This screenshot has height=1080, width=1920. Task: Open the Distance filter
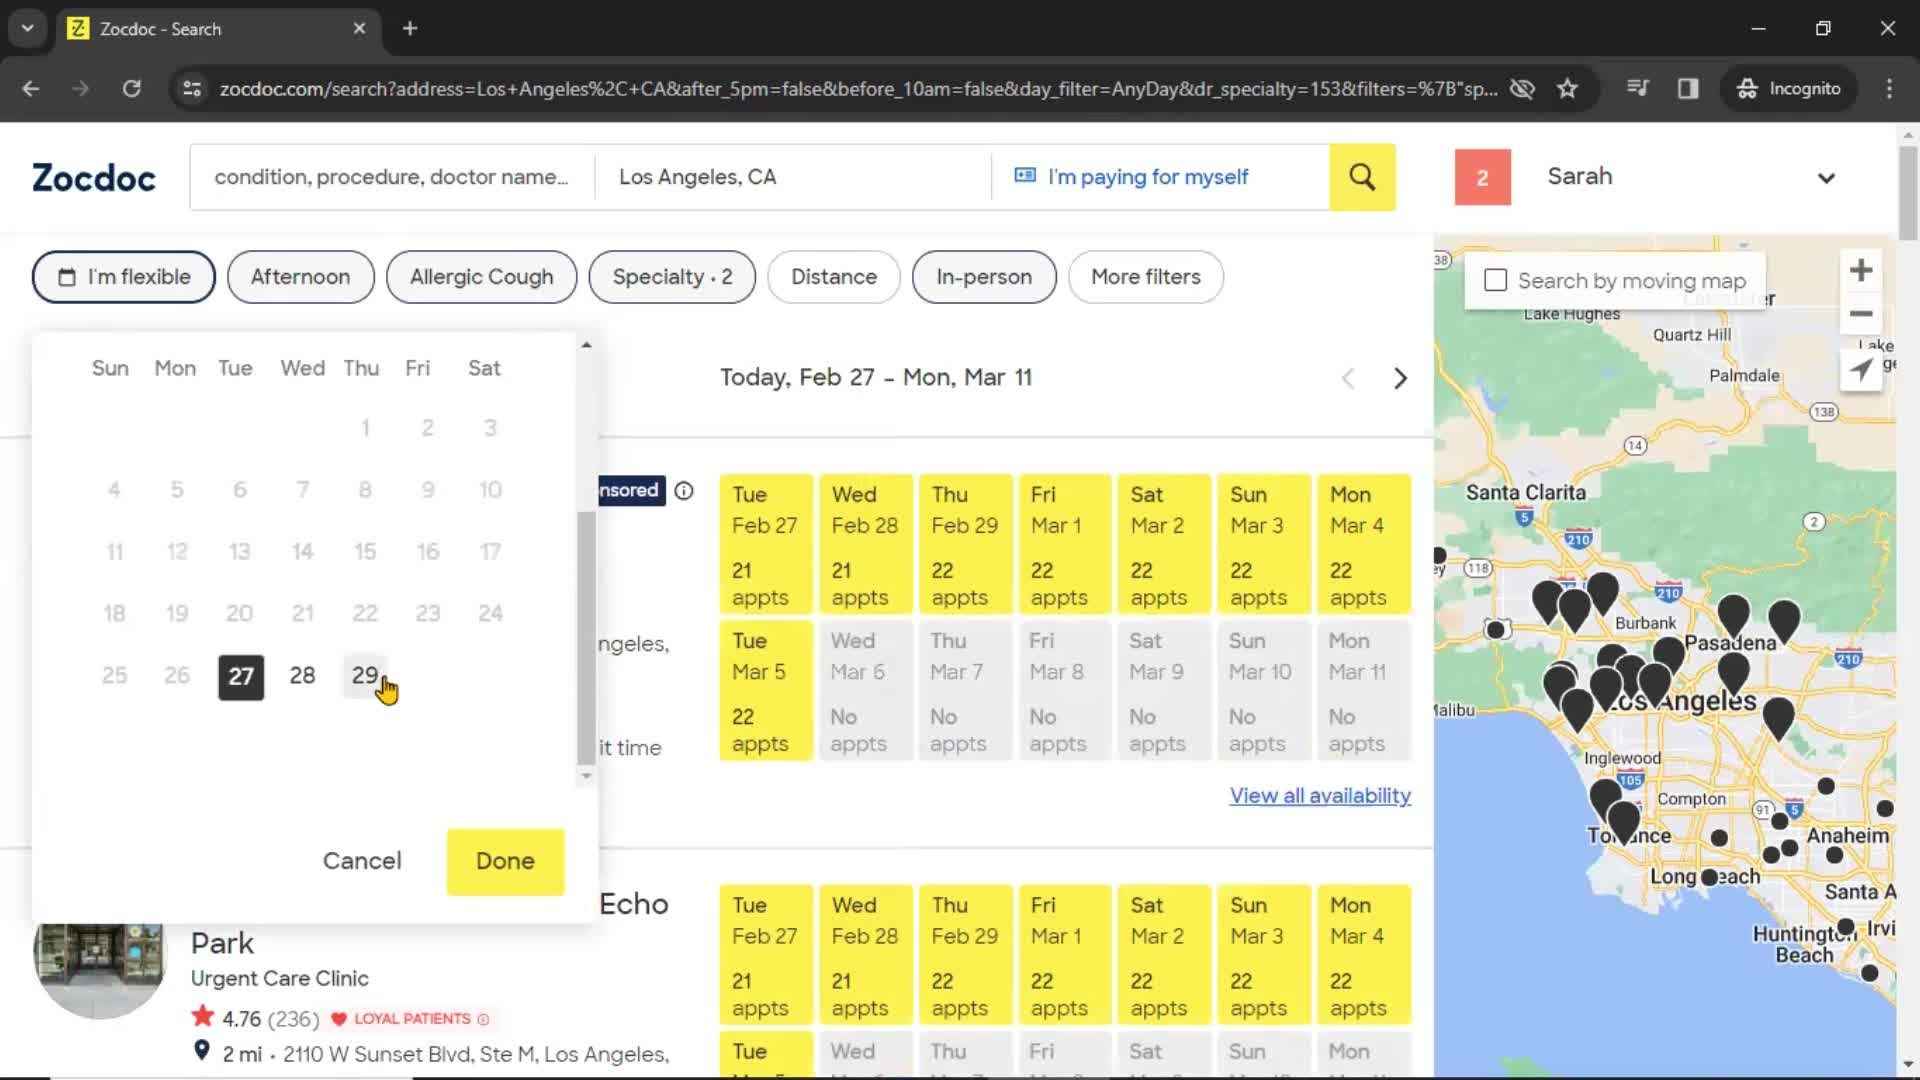834,277
